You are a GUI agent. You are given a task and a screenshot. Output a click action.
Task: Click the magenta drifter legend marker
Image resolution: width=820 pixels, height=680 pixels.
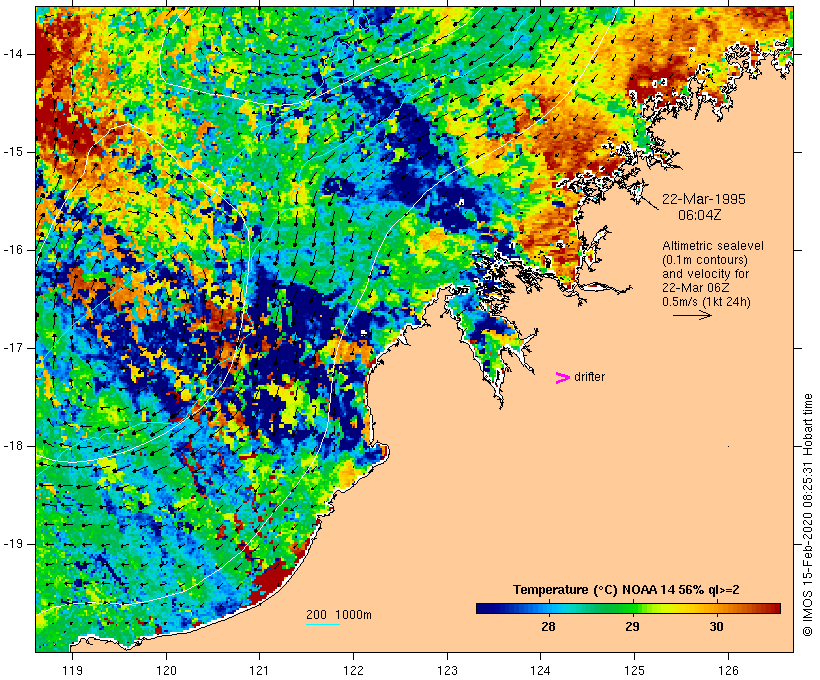tap(562, 378)
